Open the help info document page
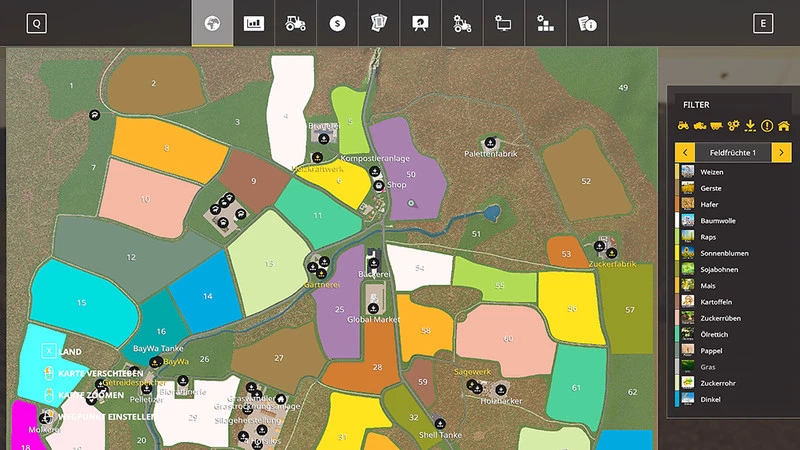The width and height of the screenshot is (800, 450). (587, 24)
